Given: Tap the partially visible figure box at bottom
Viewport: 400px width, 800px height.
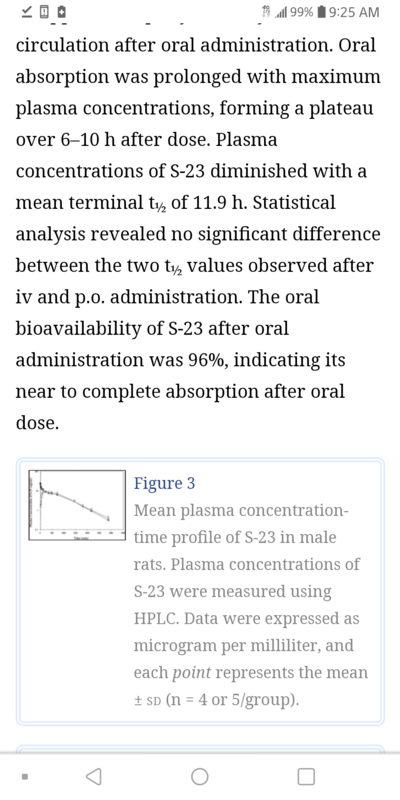Looking at the screenshot, I should tap(199, 749).
